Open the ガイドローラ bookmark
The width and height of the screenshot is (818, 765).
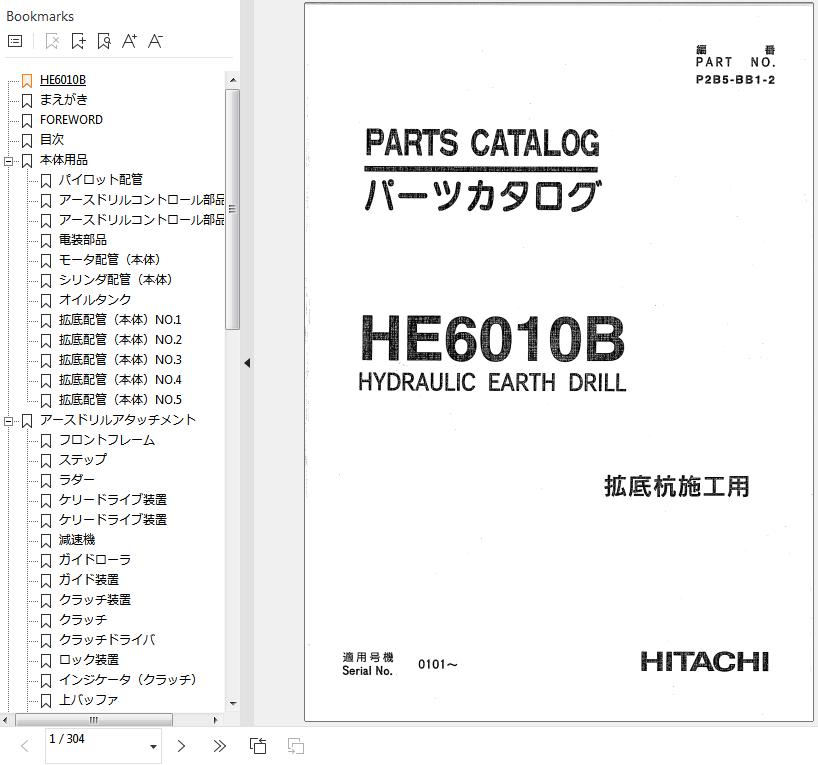pos(94,559)
